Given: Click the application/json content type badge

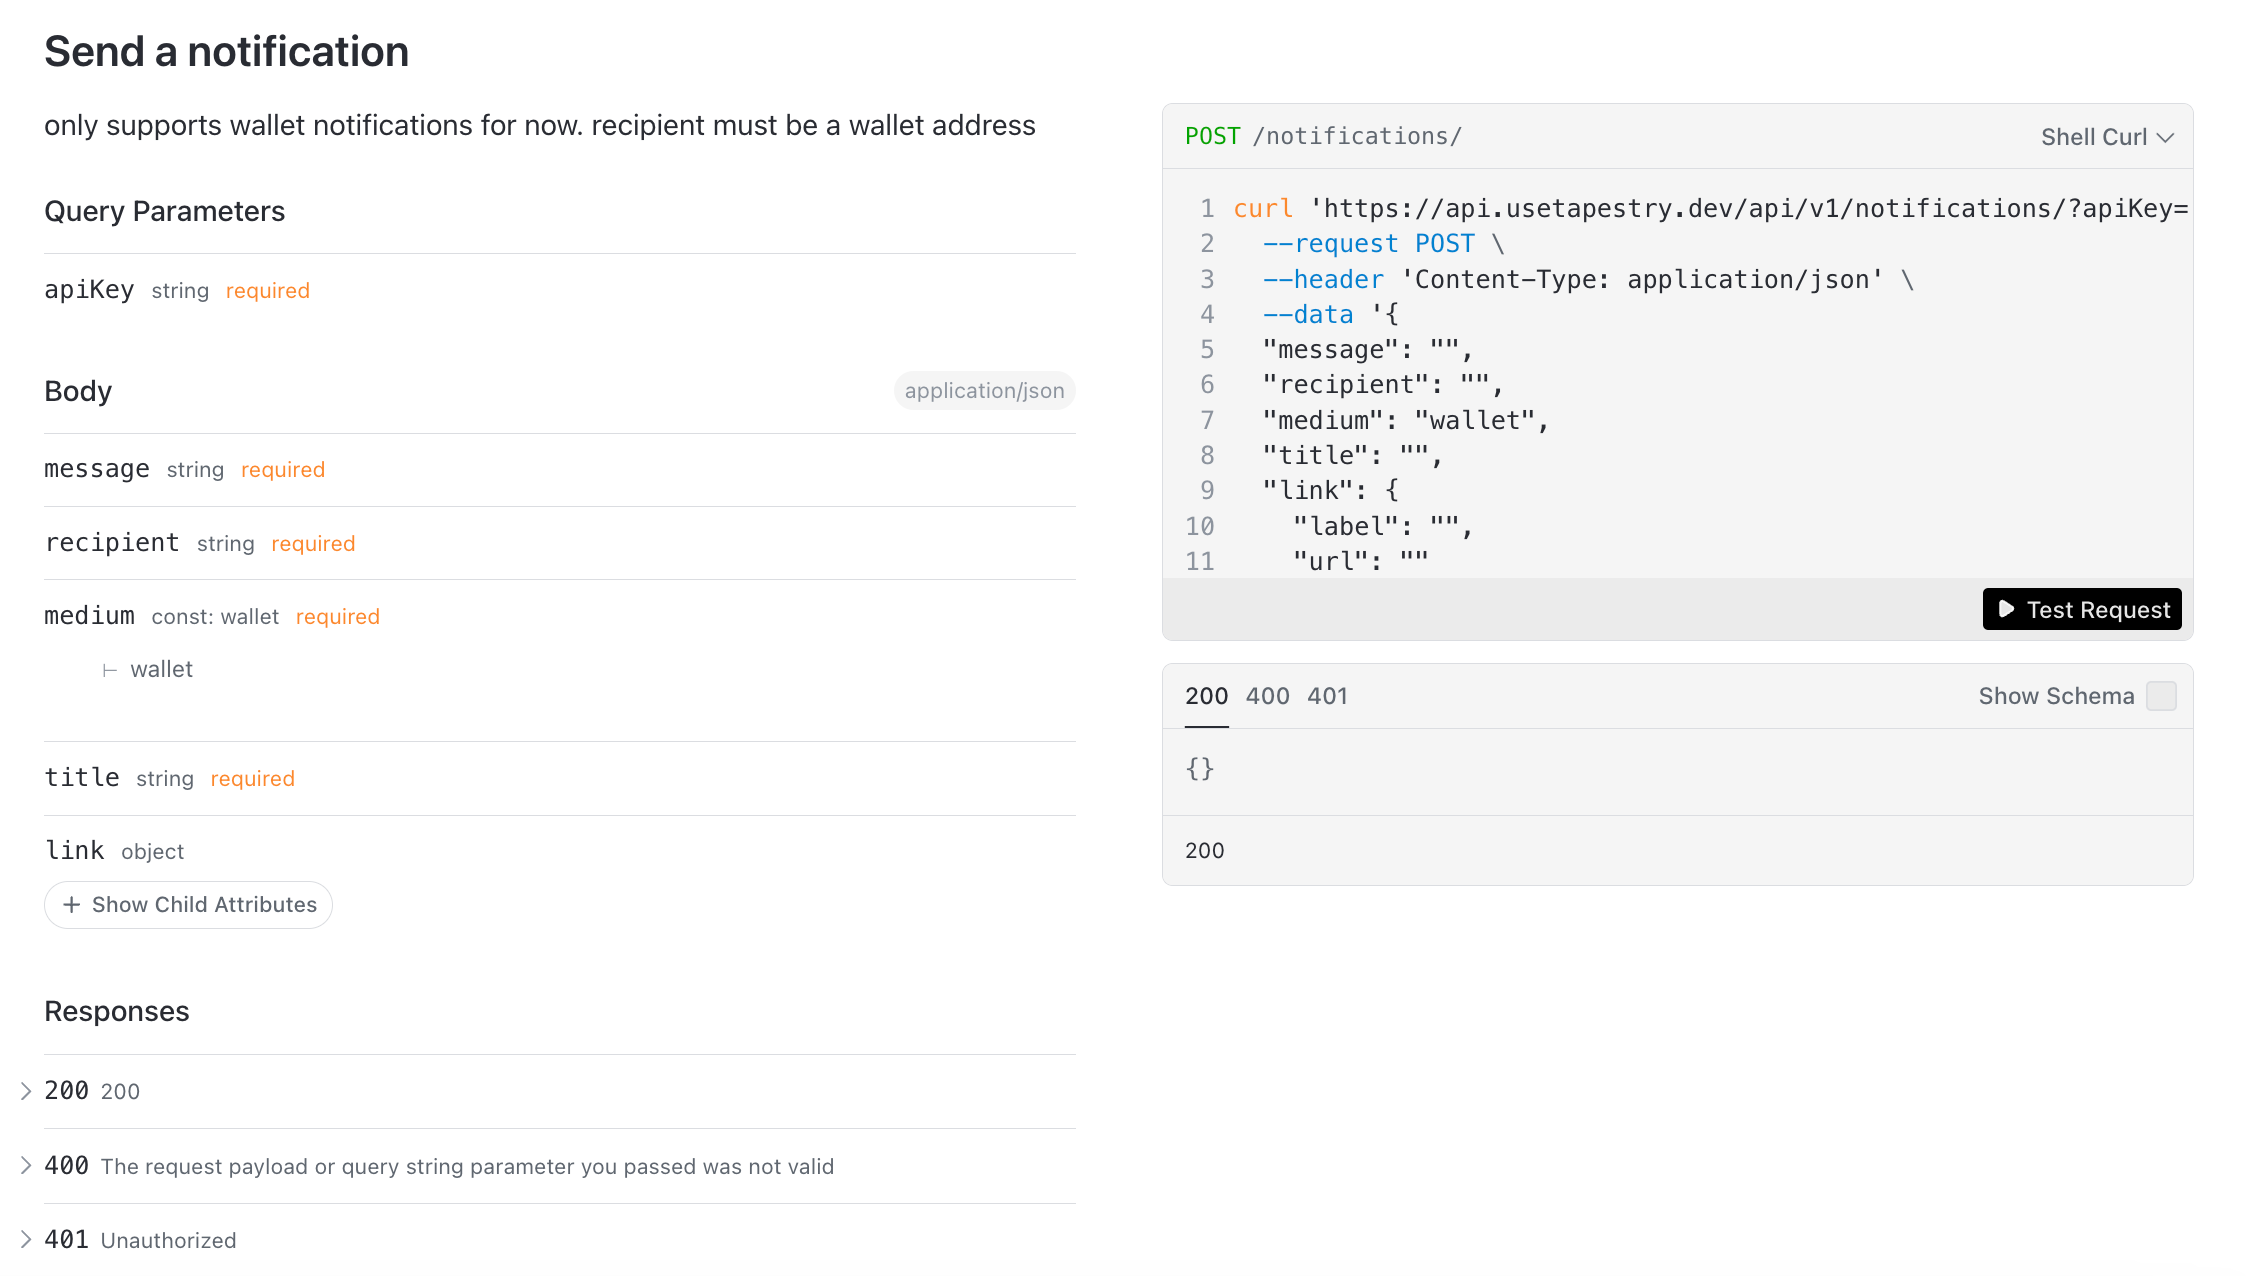Looking at the screenshot, I should pyautogui.click(x=984, y=391).
